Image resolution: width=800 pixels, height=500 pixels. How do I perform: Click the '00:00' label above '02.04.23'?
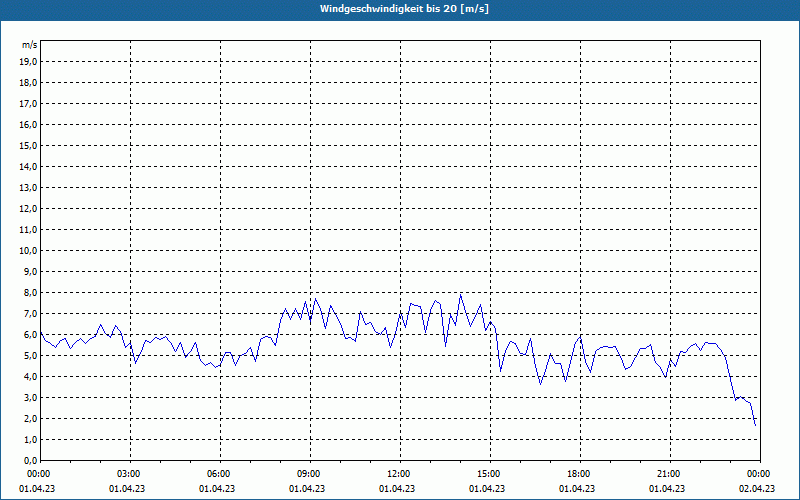pyautogui.click(x=760, y=474)
